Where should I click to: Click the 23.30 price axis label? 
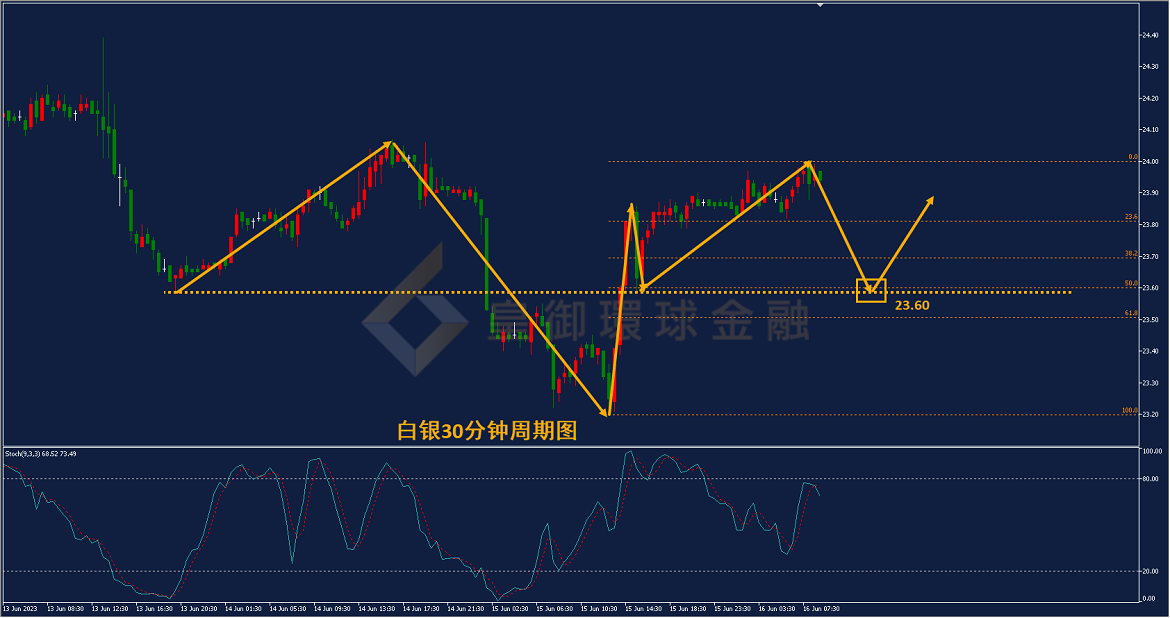tap(1150, 383)
